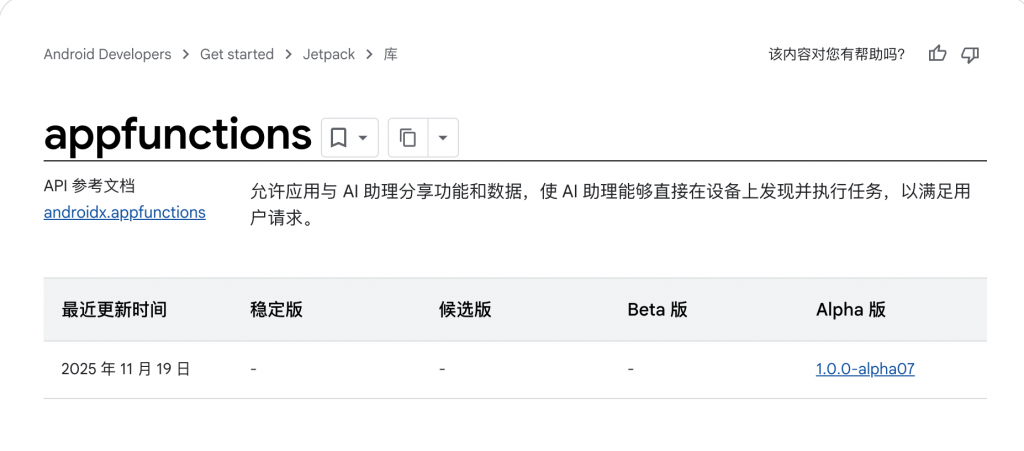1024x451 pixels.
Task: Open the 1.0.0-alpha07 release link
Action: 865,369
